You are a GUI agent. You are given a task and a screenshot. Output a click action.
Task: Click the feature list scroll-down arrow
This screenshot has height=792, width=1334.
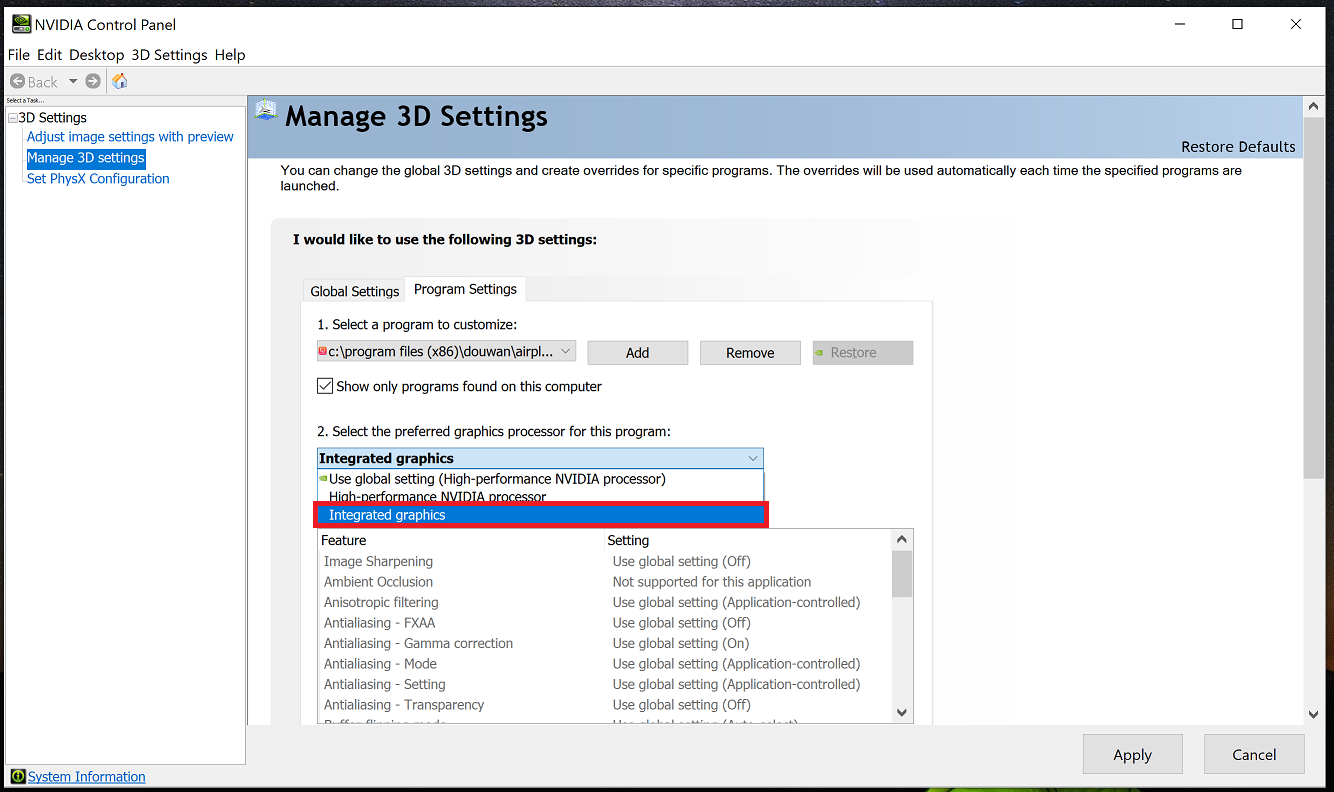coord(901,712)
